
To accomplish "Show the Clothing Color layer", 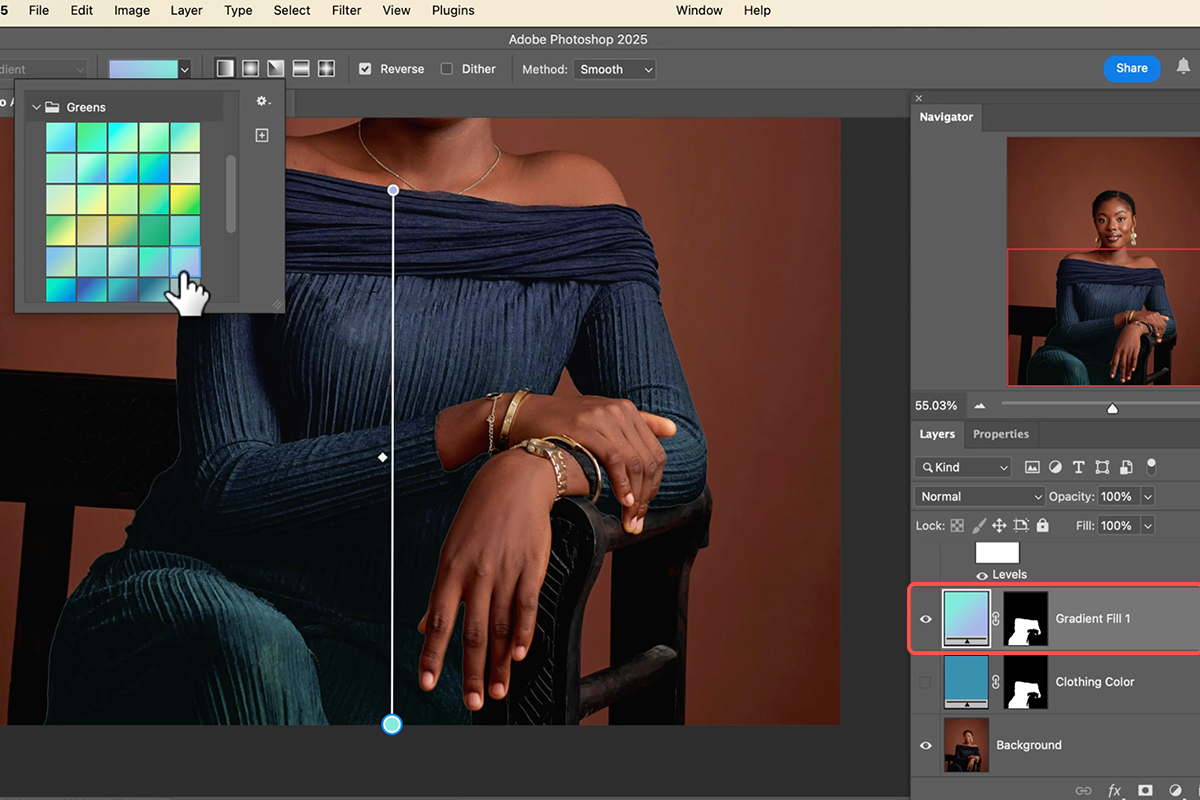I will click(925, 682).
